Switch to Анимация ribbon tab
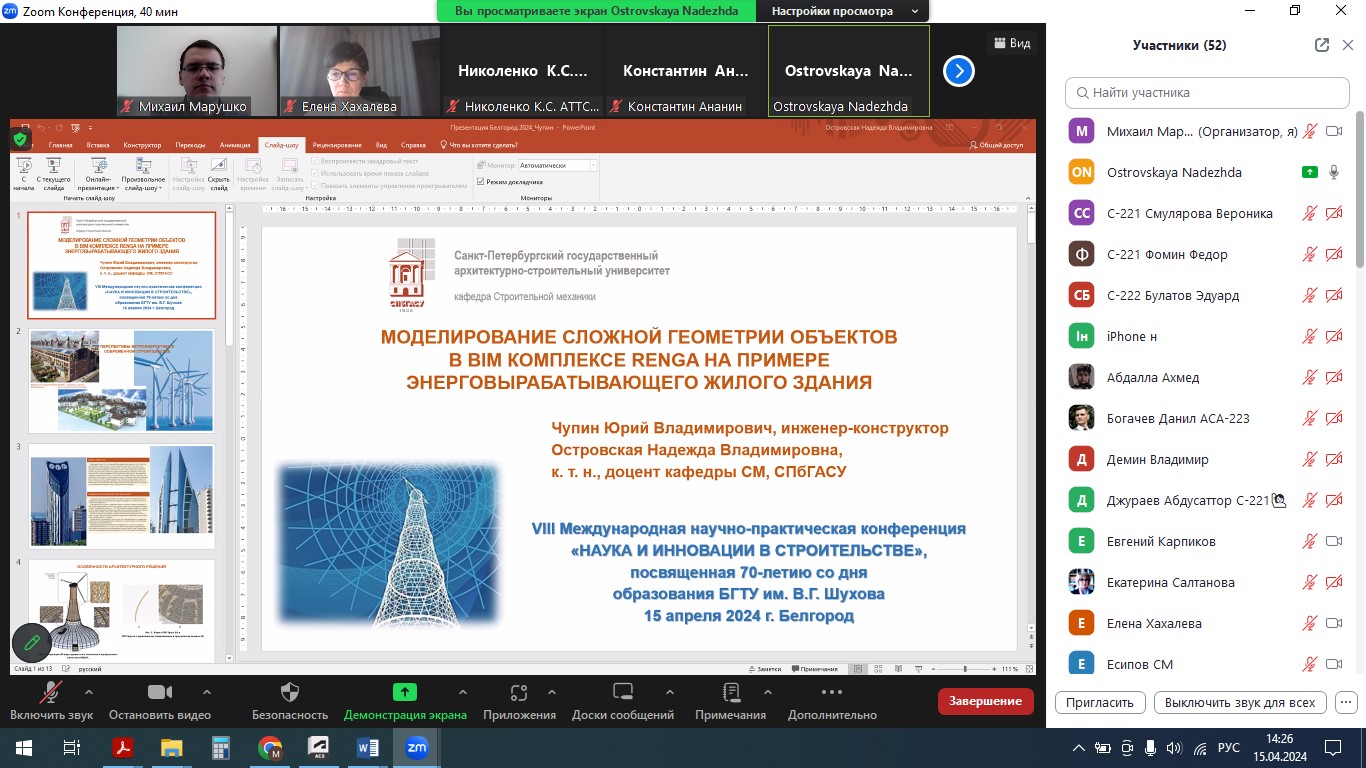This screenshot has height=768, width=1366. pyautogui.click(x=235, y=145)
